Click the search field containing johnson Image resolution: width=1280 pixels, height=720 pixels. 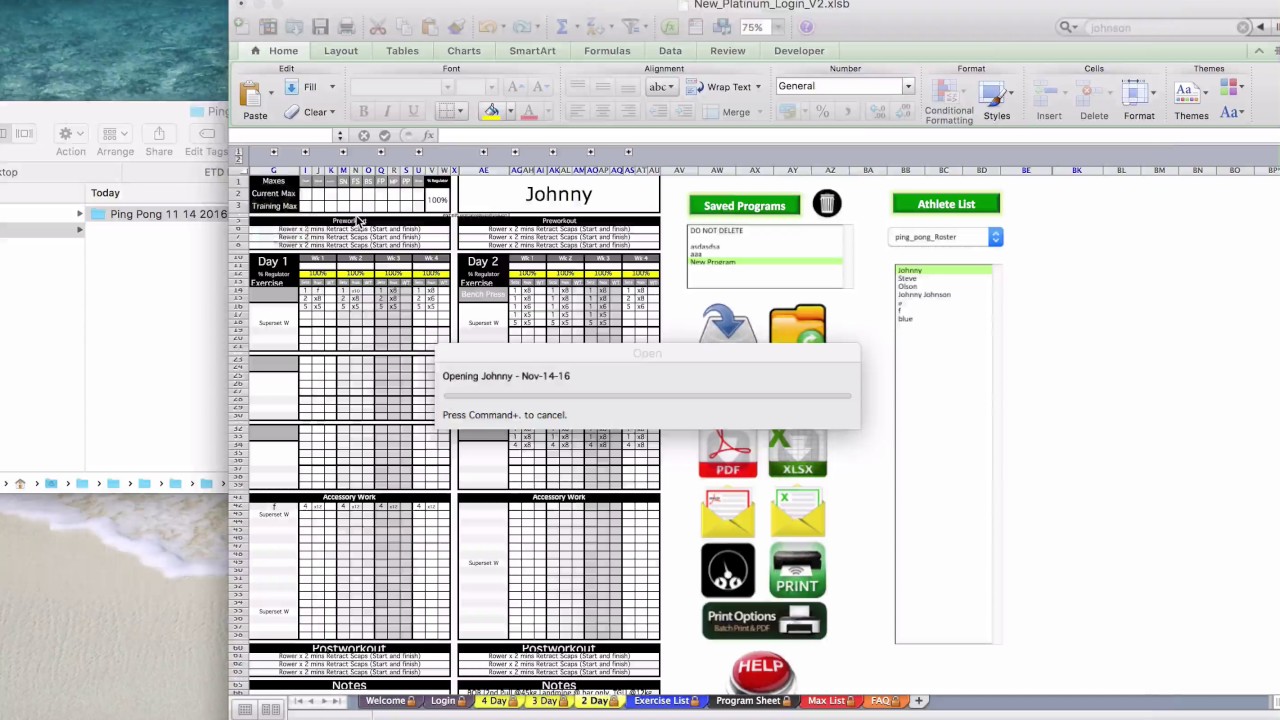pyautogui.click(x=1155, y=28)
